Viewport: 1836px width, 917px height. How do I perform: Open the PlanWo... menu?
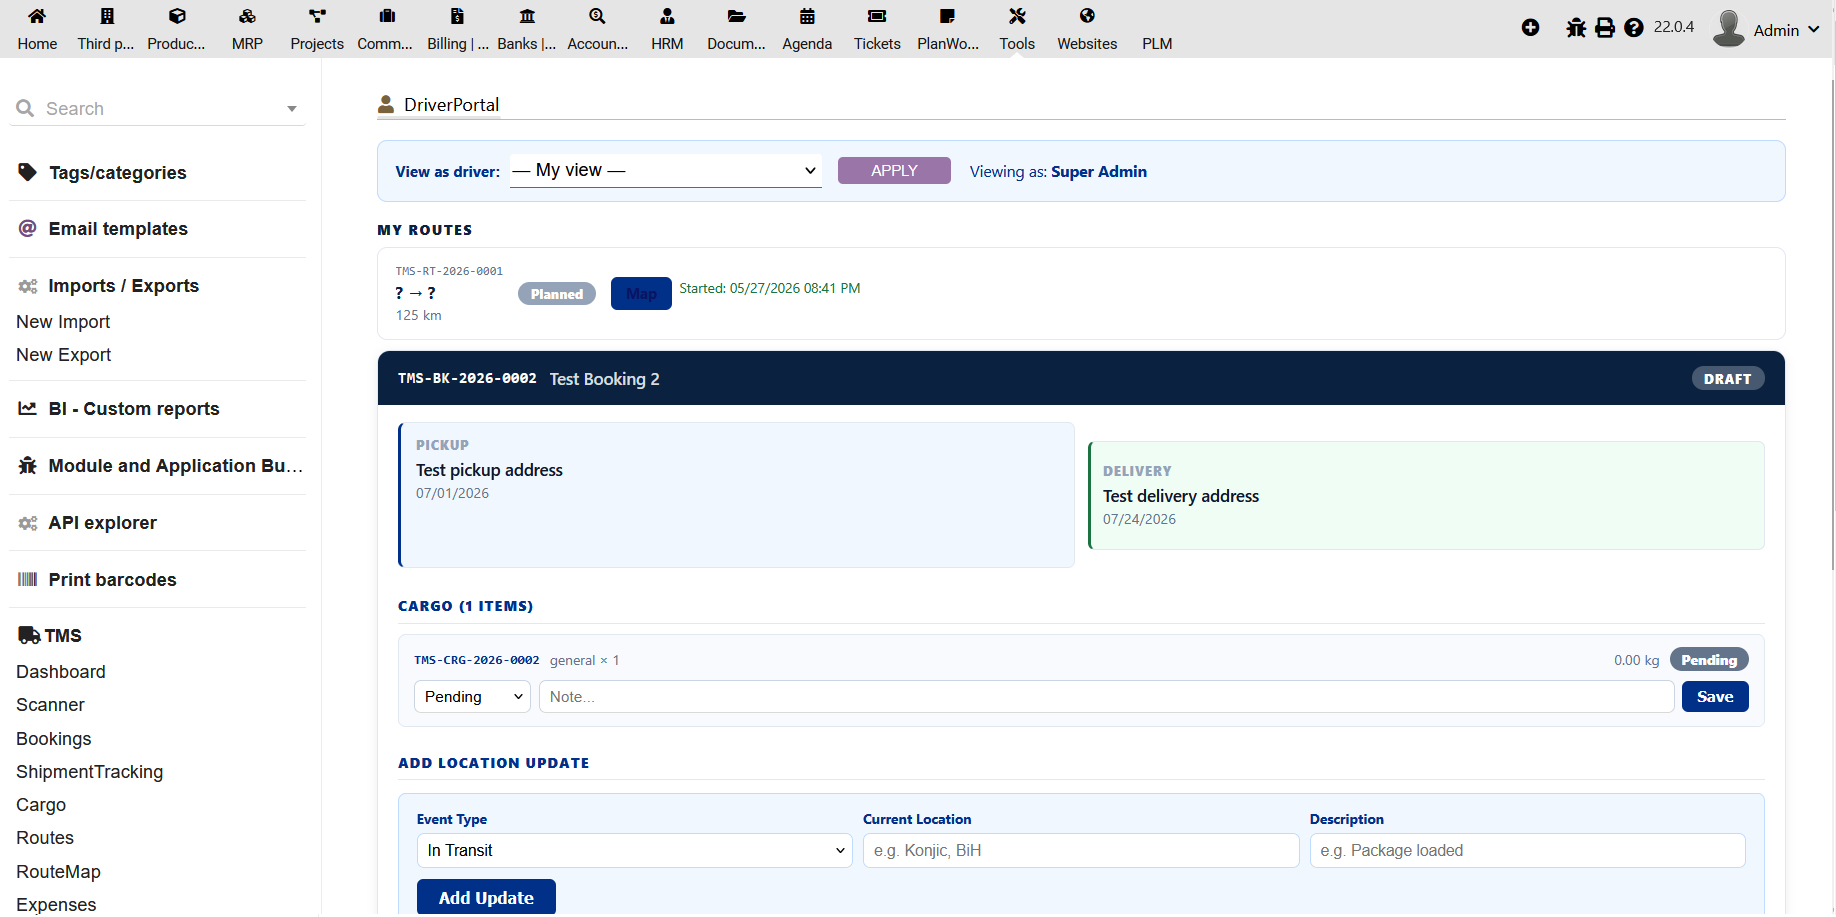point(947,29)
